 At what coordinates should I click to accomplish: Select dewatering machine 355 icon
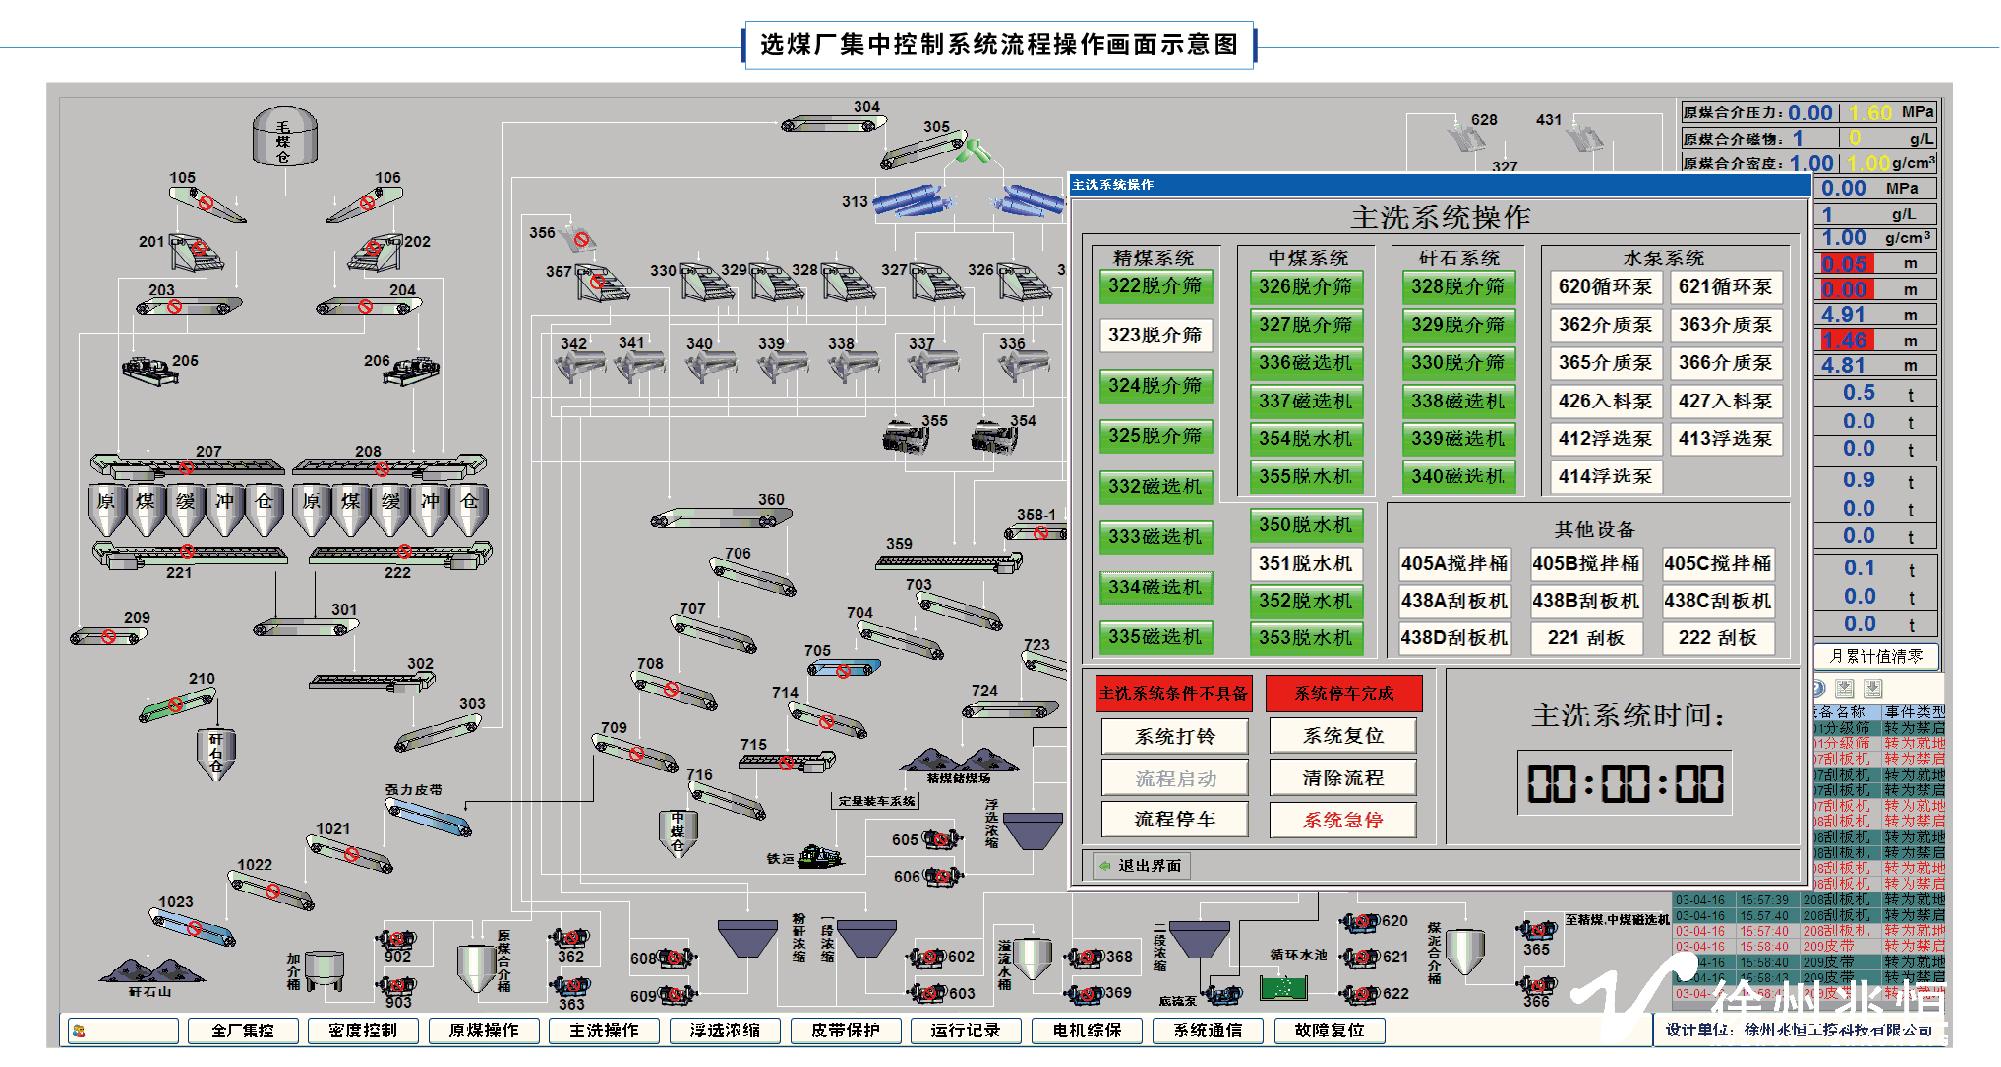point(907,437)
